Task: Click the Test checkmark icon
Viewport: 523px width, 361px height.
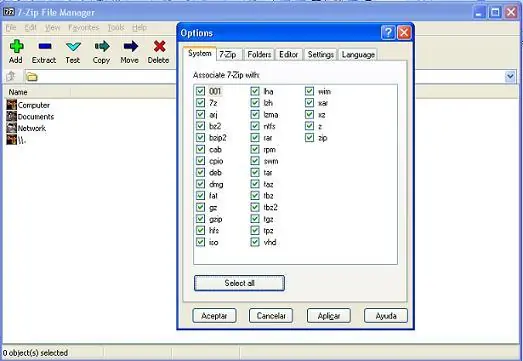Action: coord(73,46)
